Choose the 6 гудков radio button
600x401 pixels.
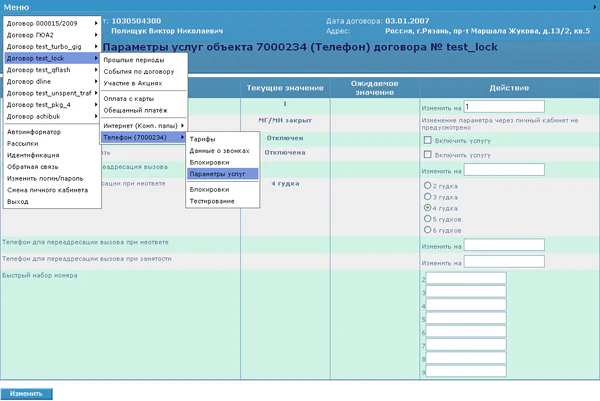430,229
